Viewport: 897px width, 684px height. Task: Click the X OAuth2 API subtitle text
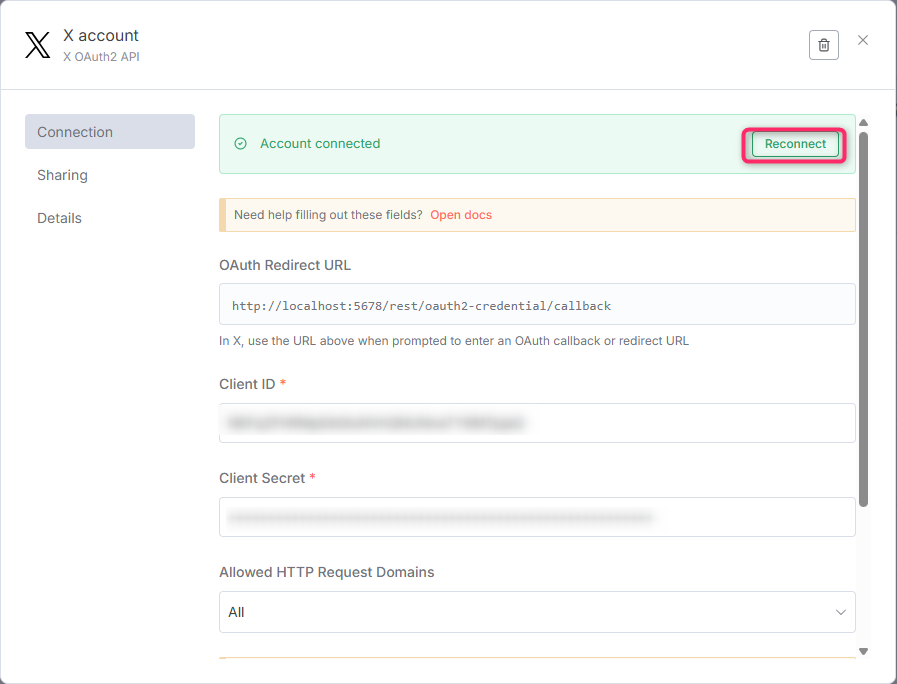click(101, 57)
